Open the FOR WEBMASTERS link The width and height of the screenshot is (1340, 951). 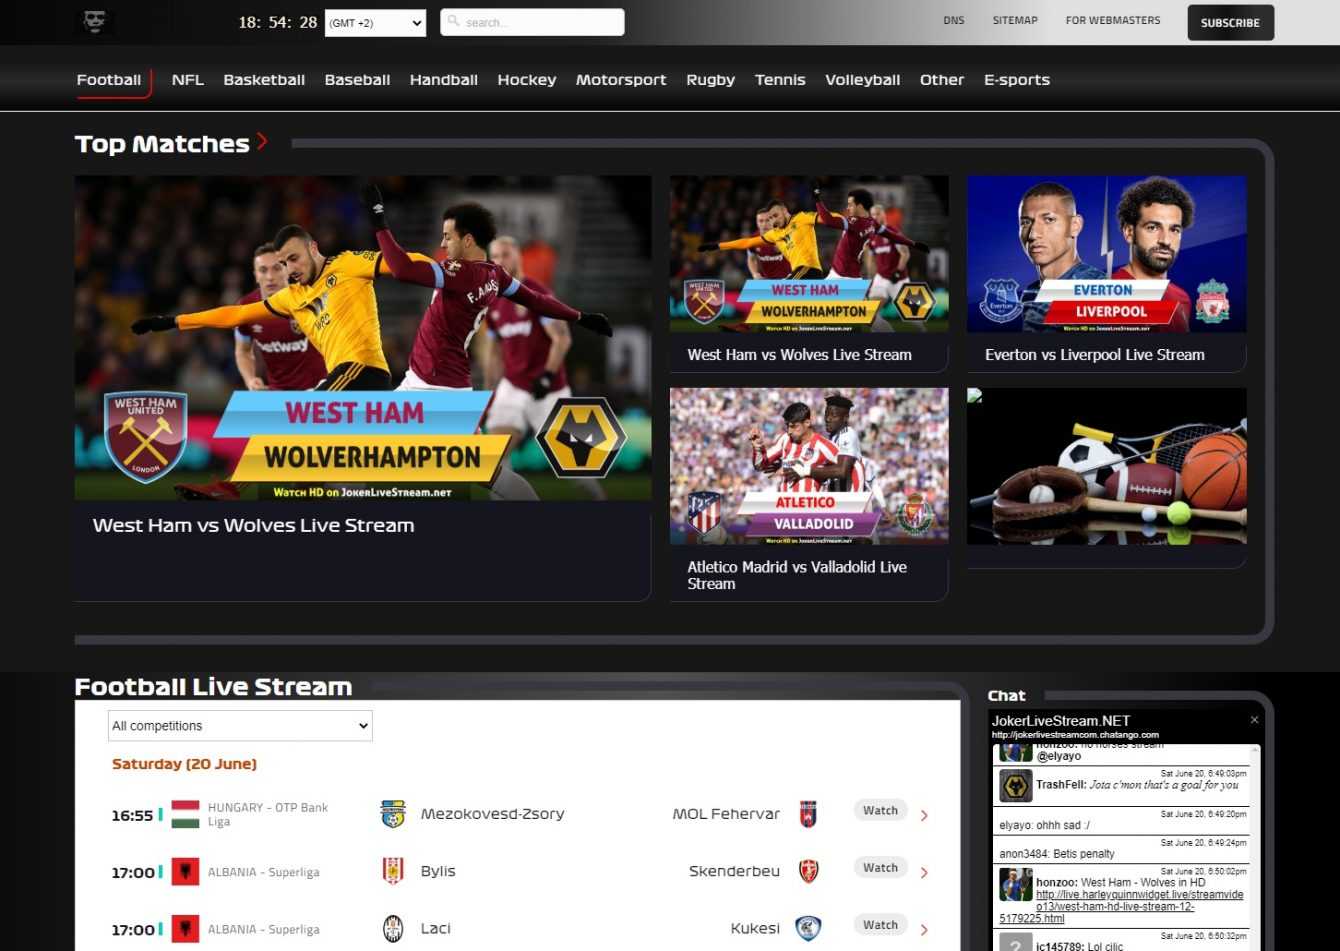pos(1113,20)
